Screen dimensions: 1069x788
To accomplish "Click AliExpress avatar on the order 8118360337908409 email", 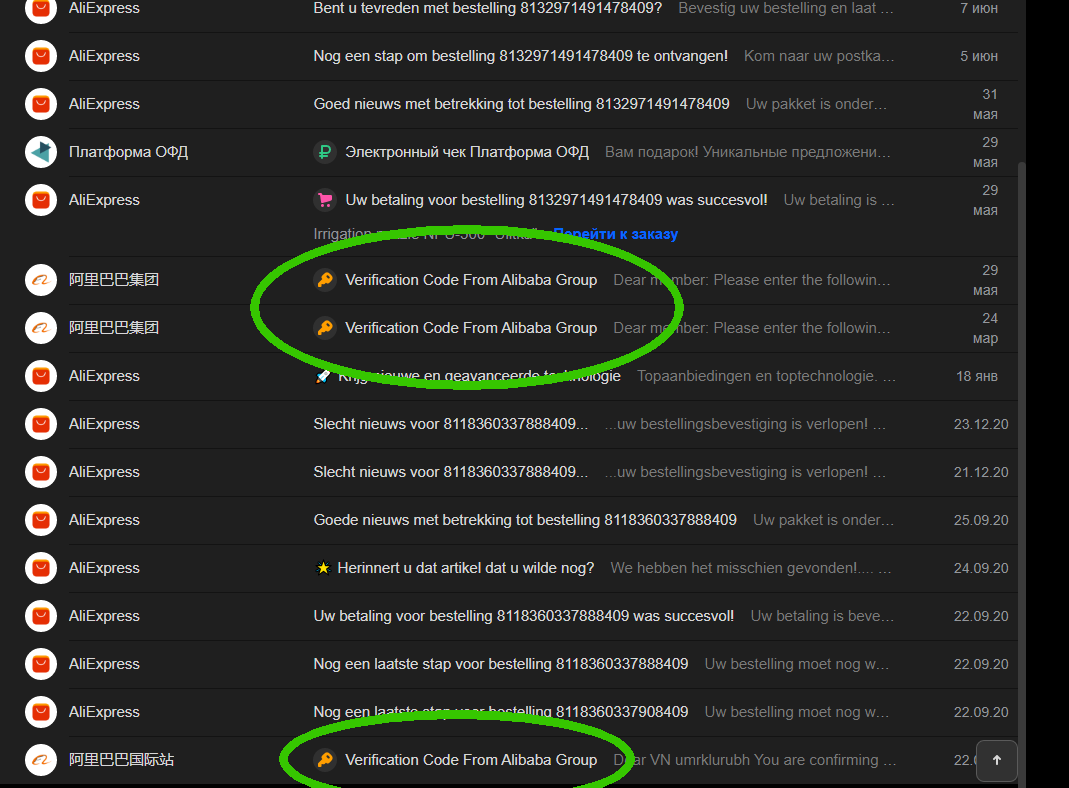I will click(41, 712).
